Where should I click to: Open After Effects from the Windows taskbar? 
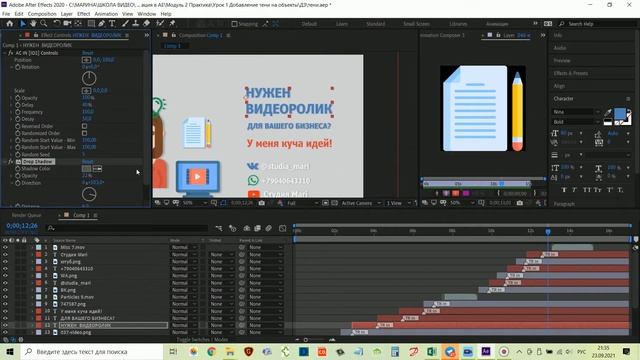[486, 351]
